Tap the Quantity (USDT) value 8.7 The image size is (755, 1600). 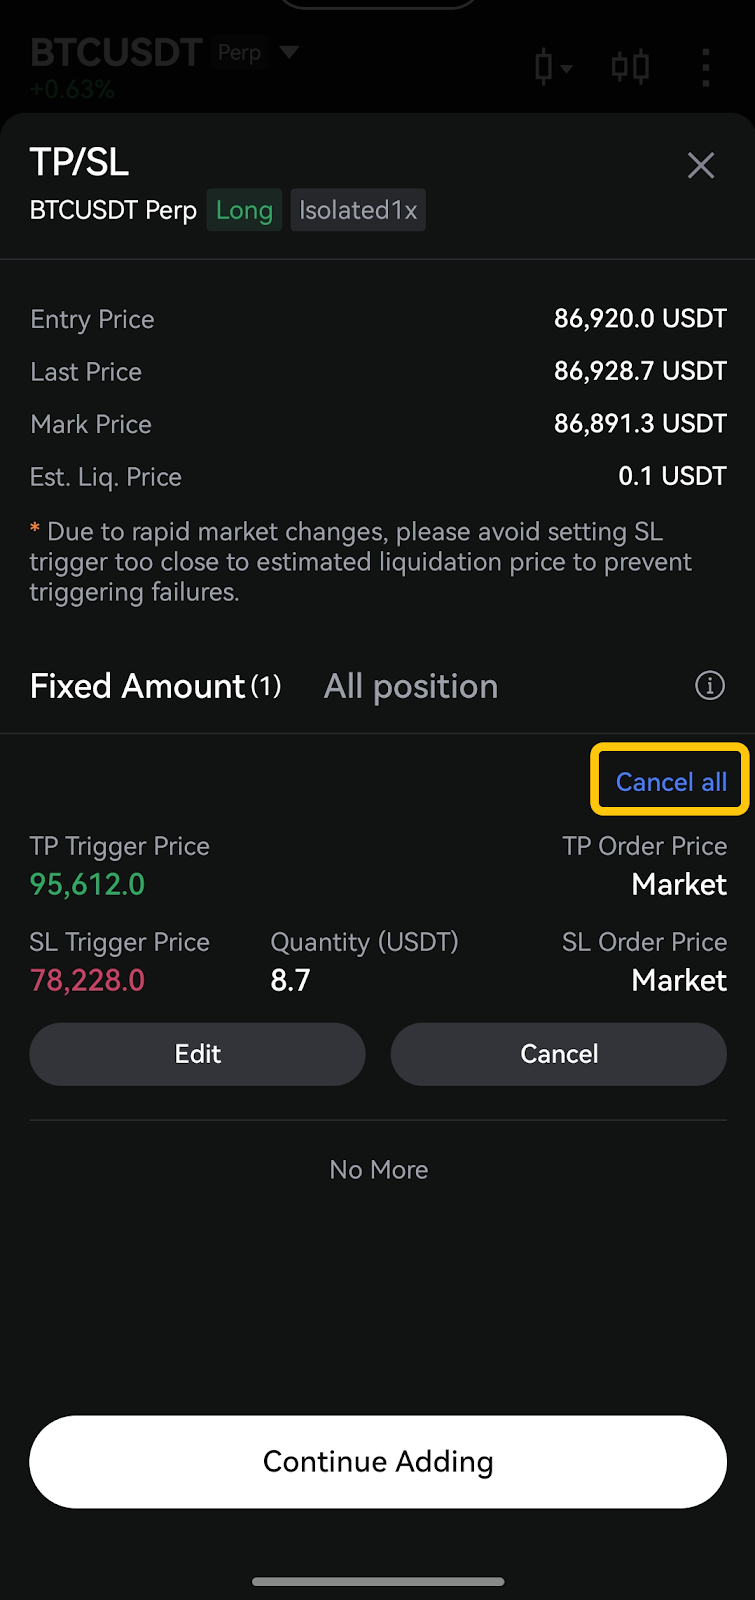click(291, 980)
